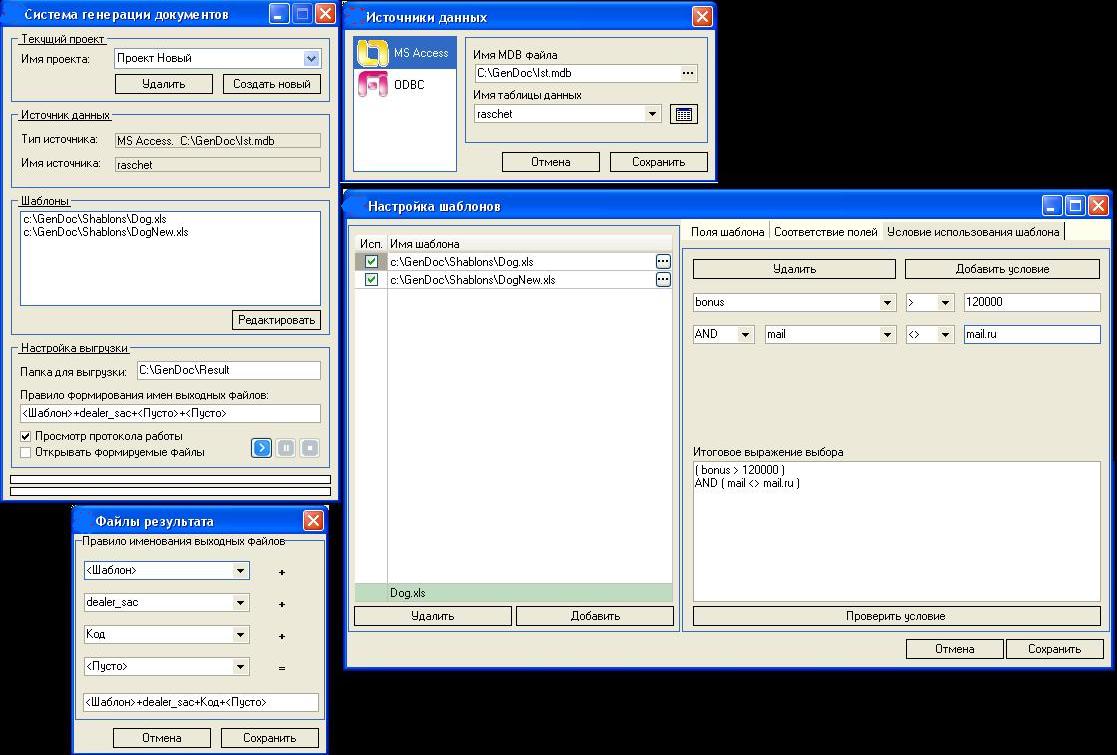The width and height of the screenshot is (1117, 755).
Task: Browse for MDB file with ellipsis button
Action: click(687, 73)
